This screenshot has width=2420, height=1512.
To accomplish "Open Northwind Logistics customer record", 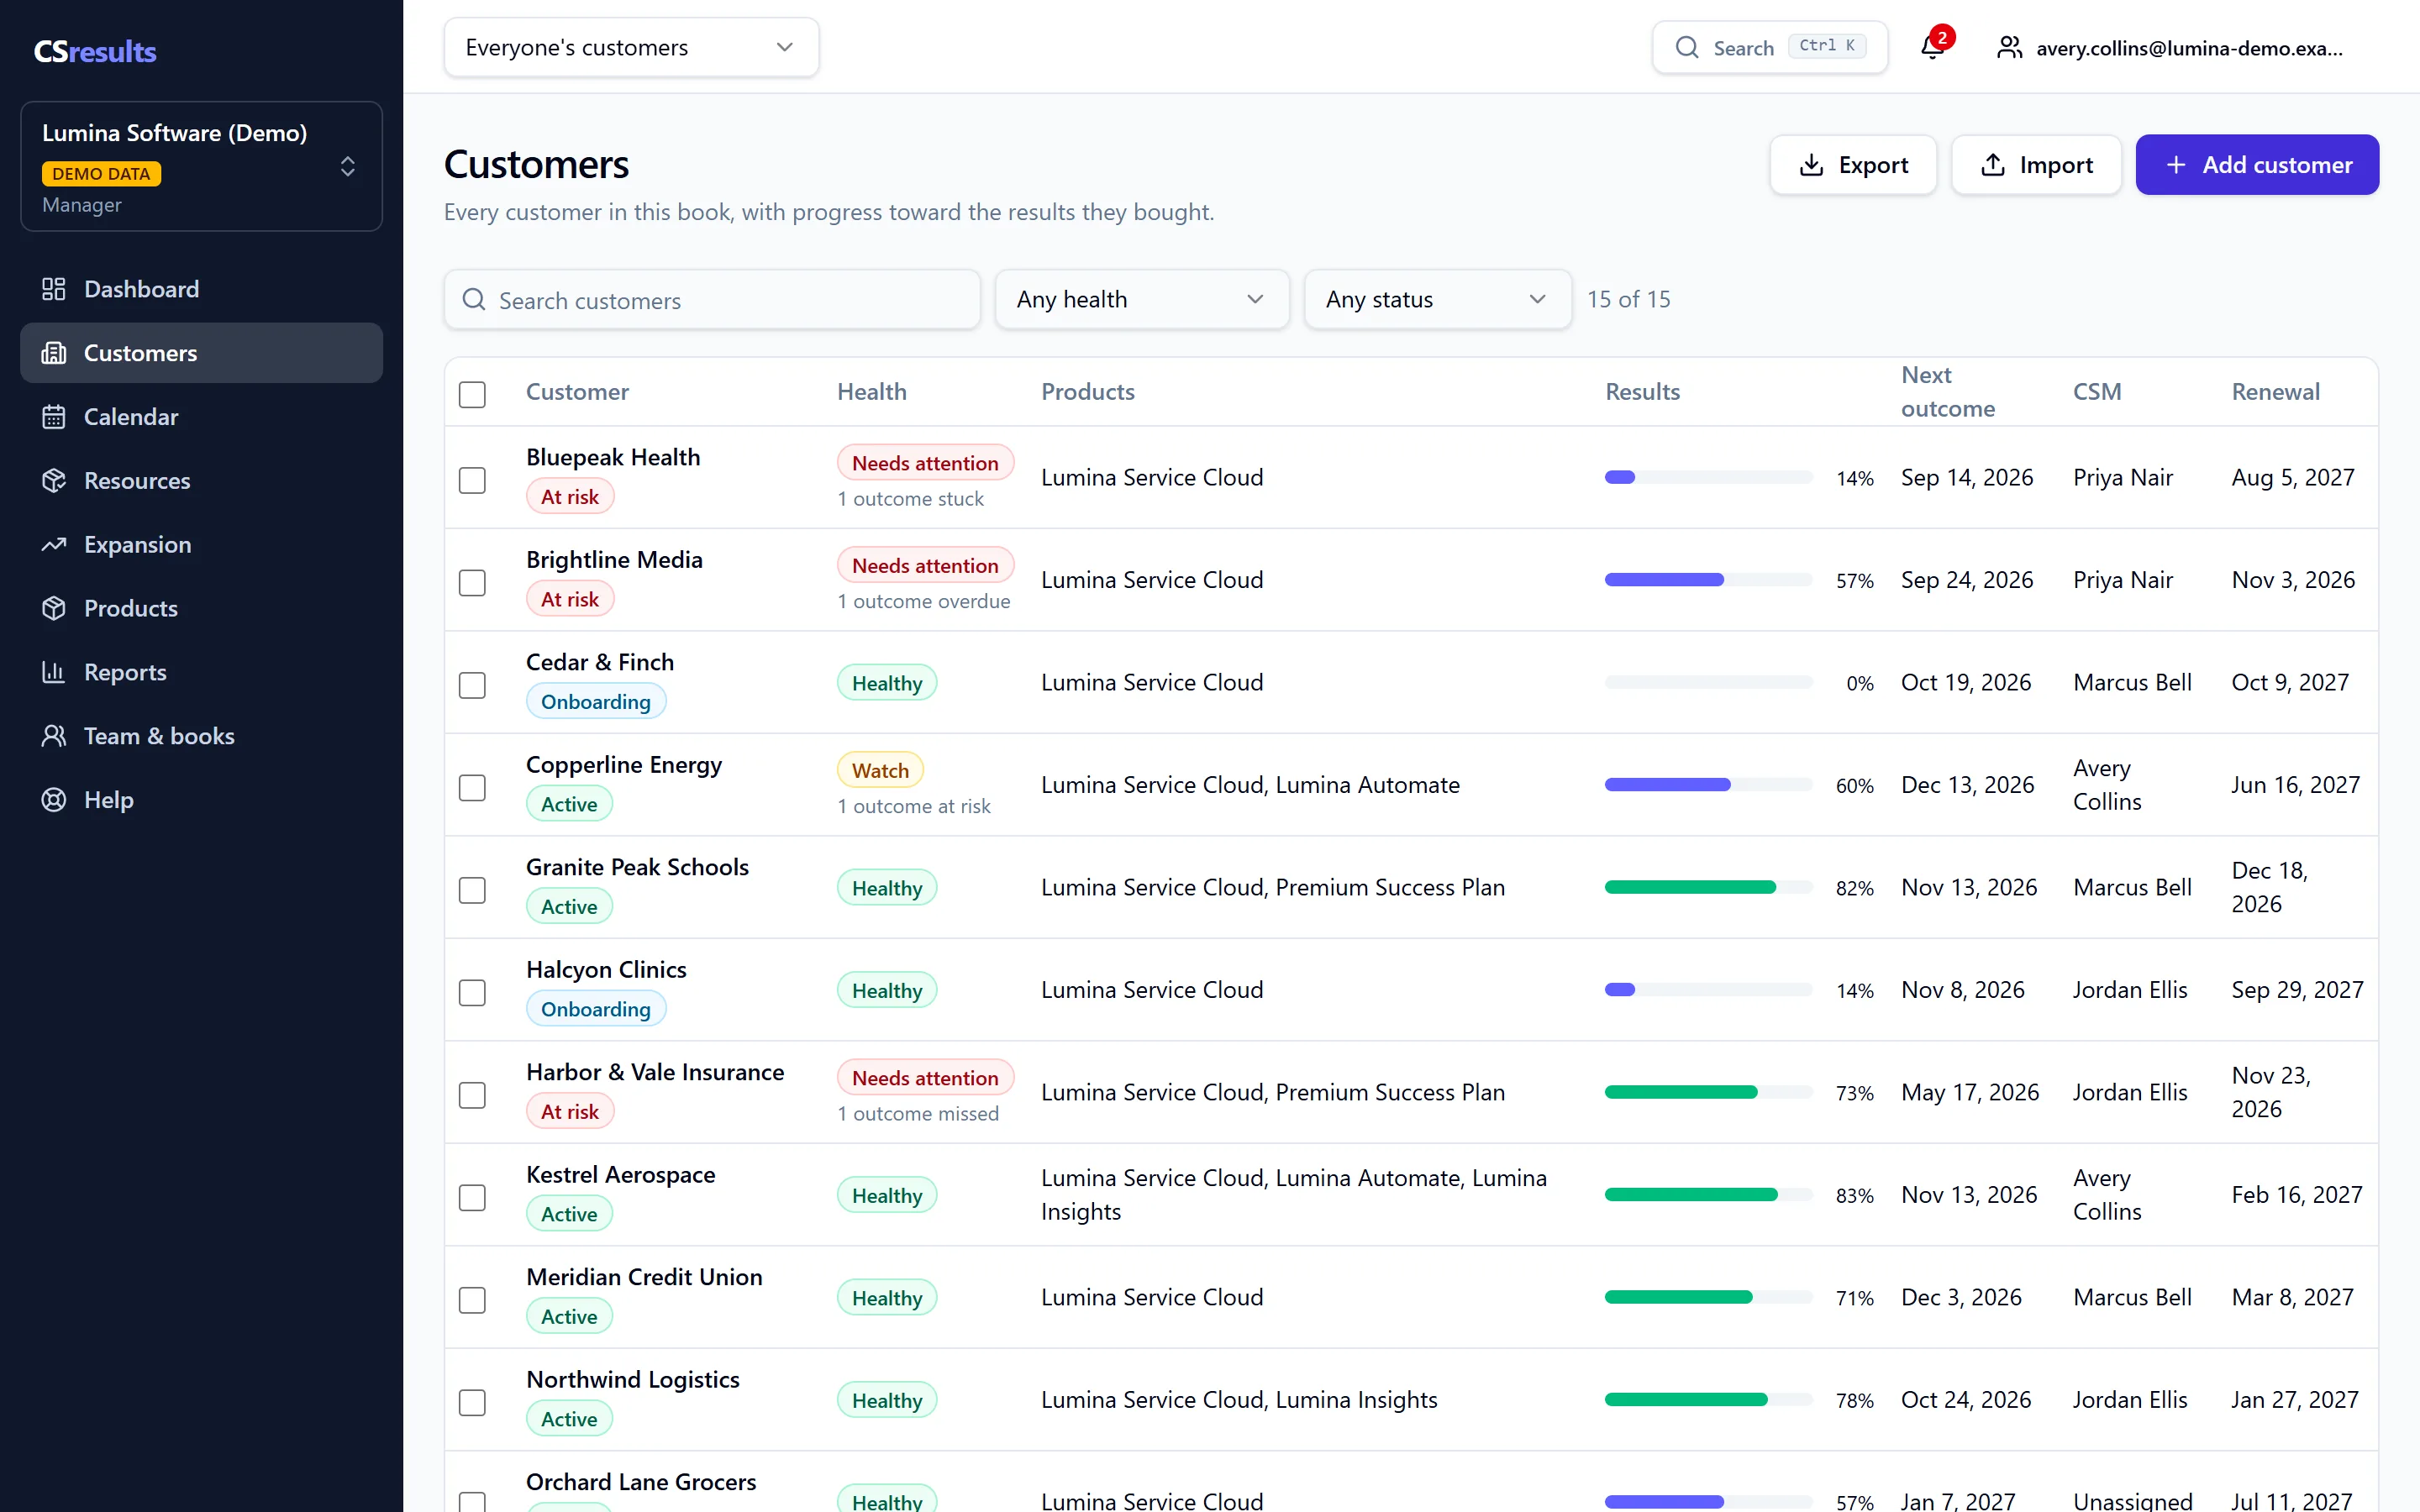I will [633, 1380].
